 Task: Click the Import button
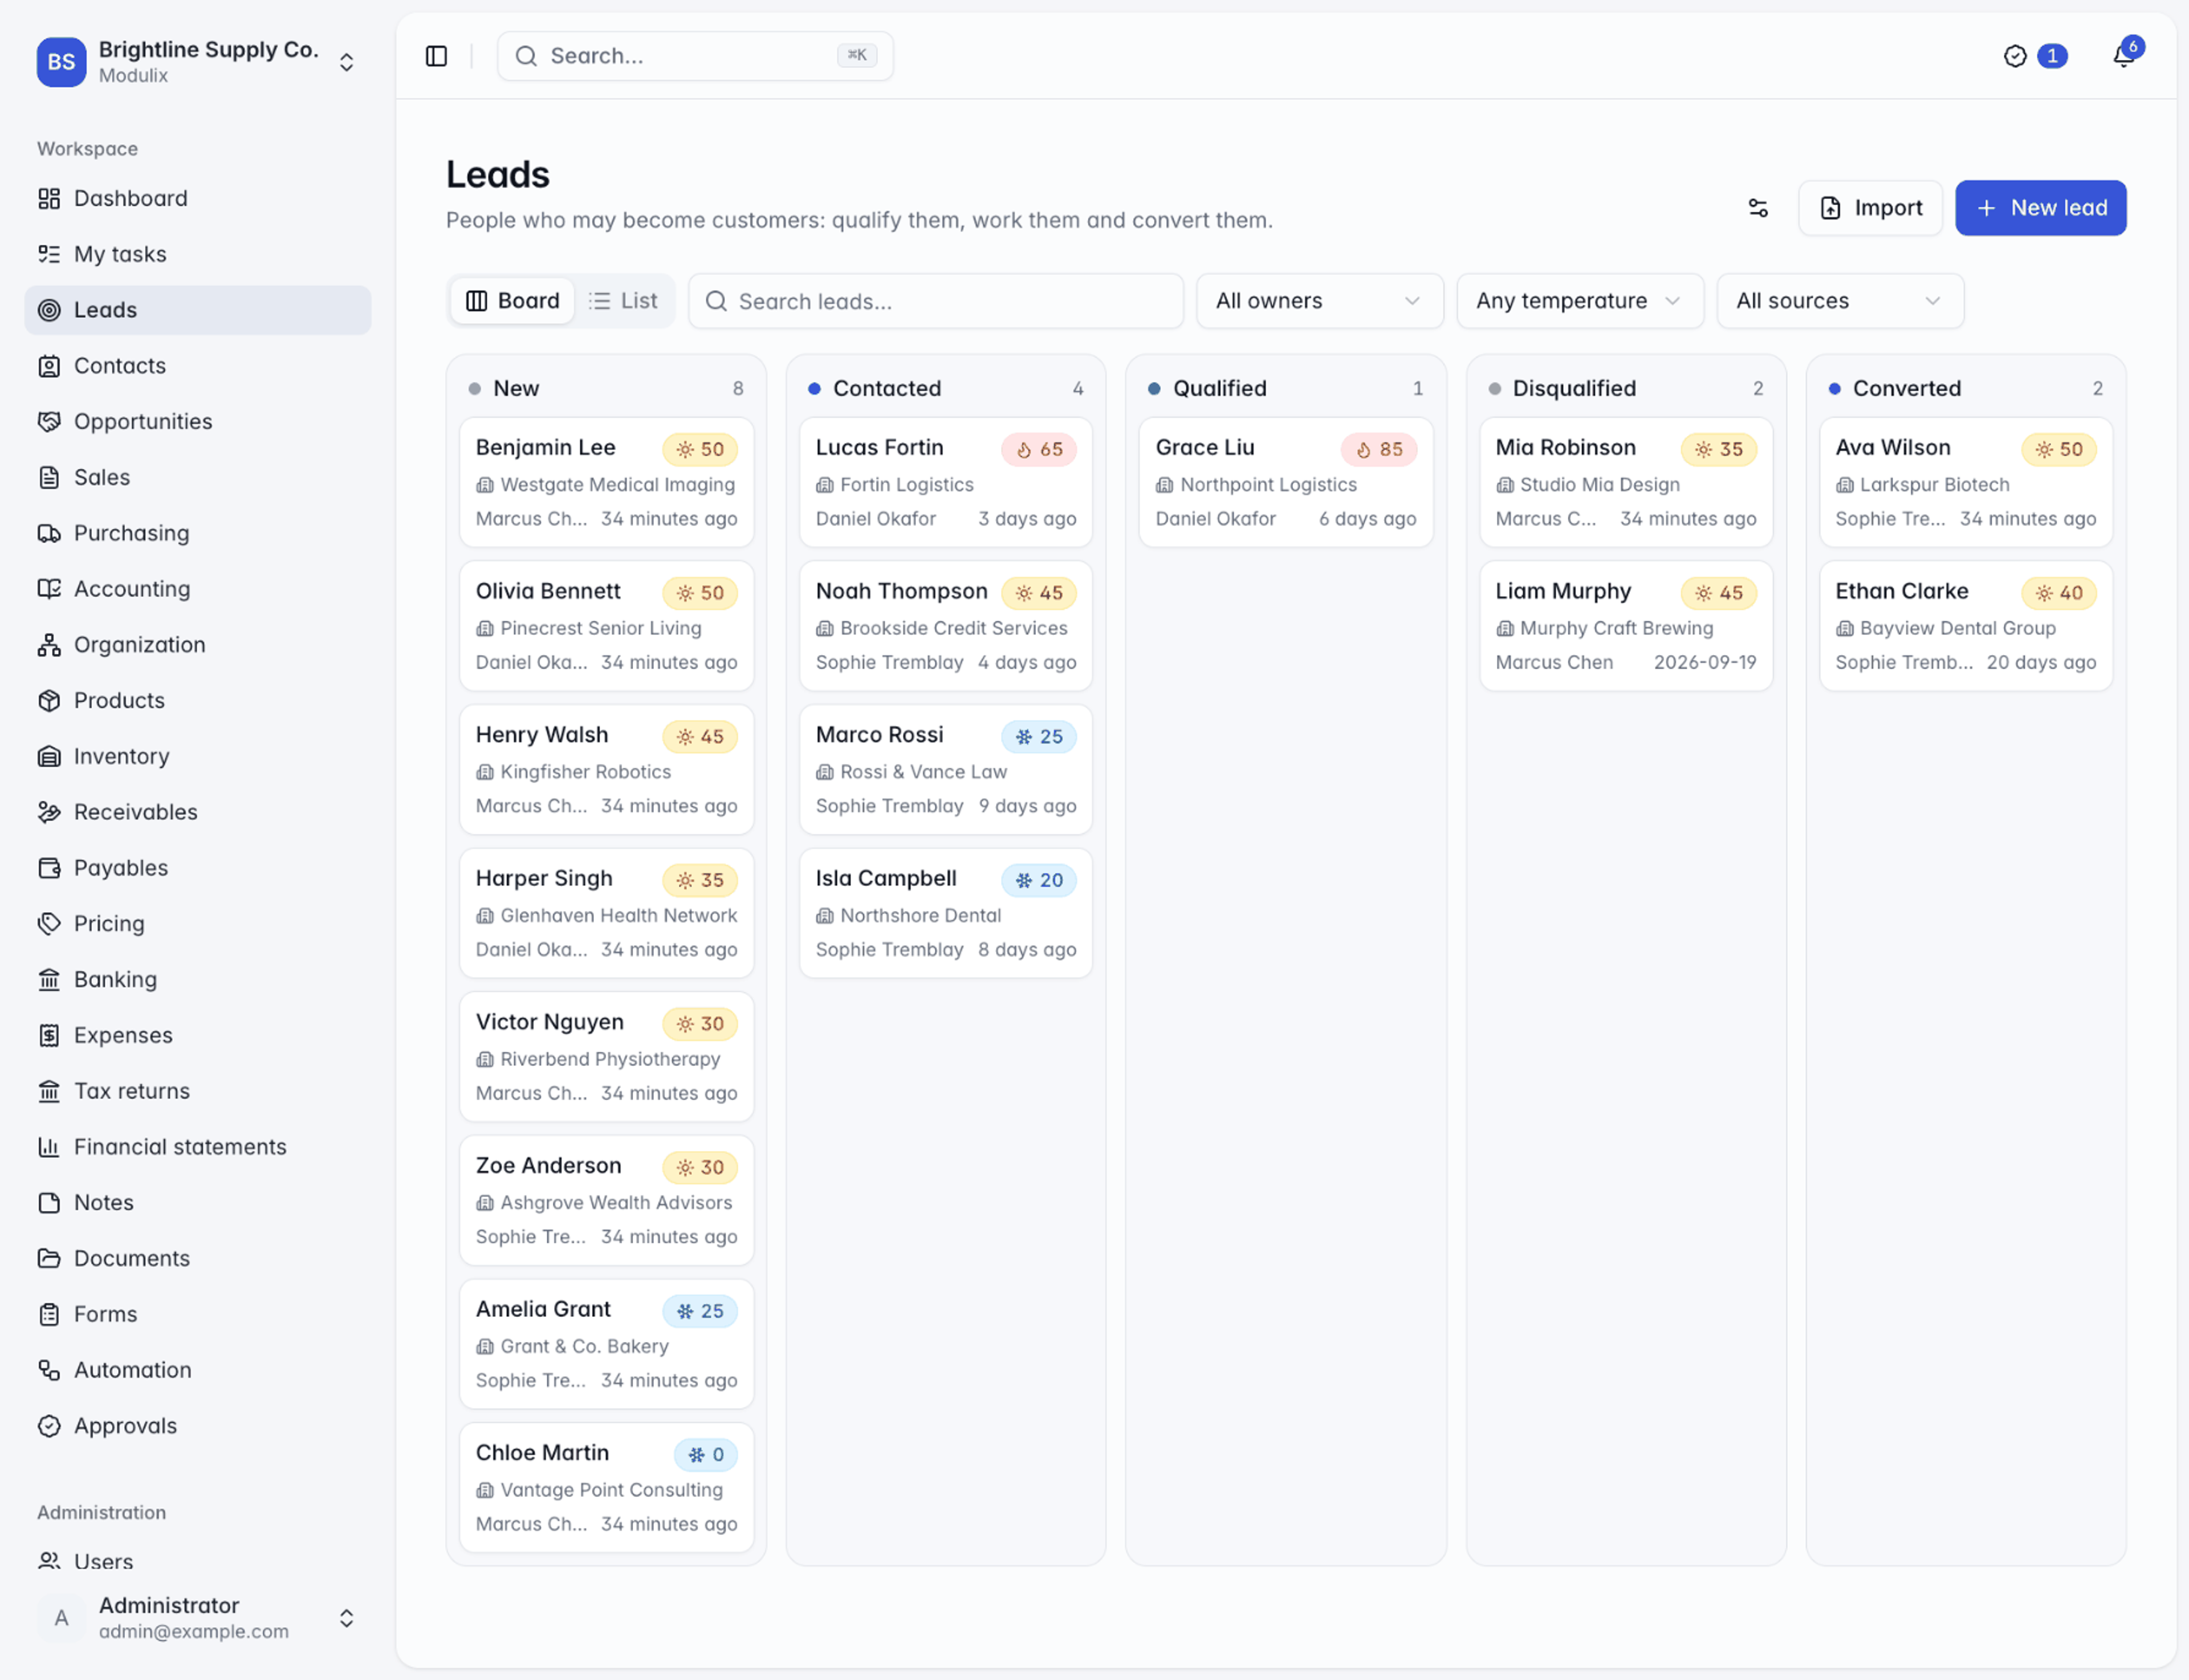pos(1870,208)
